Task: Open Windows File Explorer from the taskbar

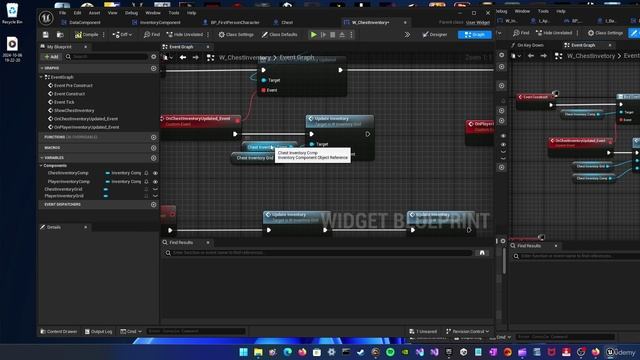Action: point(258,352)
